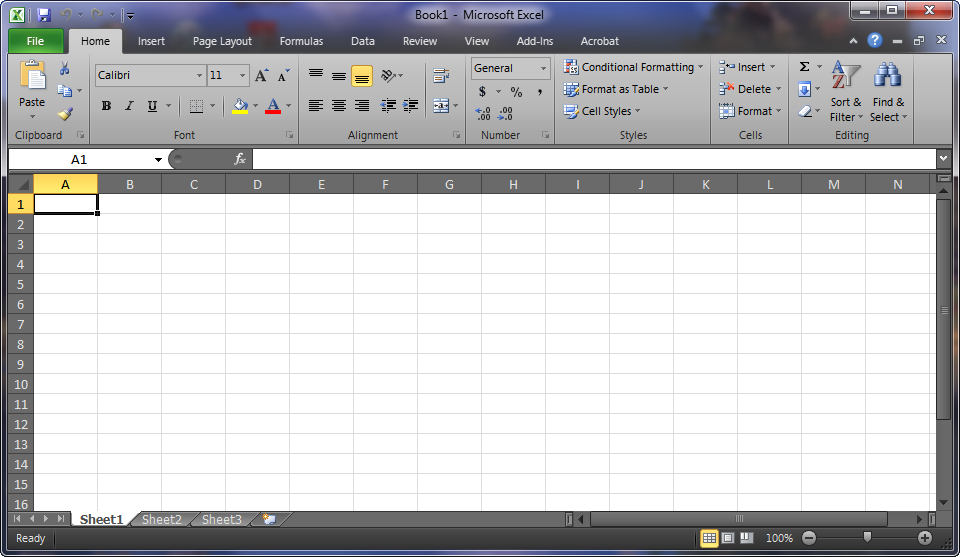The width and height of the screenshot is (960, 557).
Task: Toggle the Wrap Text button
Action: coord(441,76)
